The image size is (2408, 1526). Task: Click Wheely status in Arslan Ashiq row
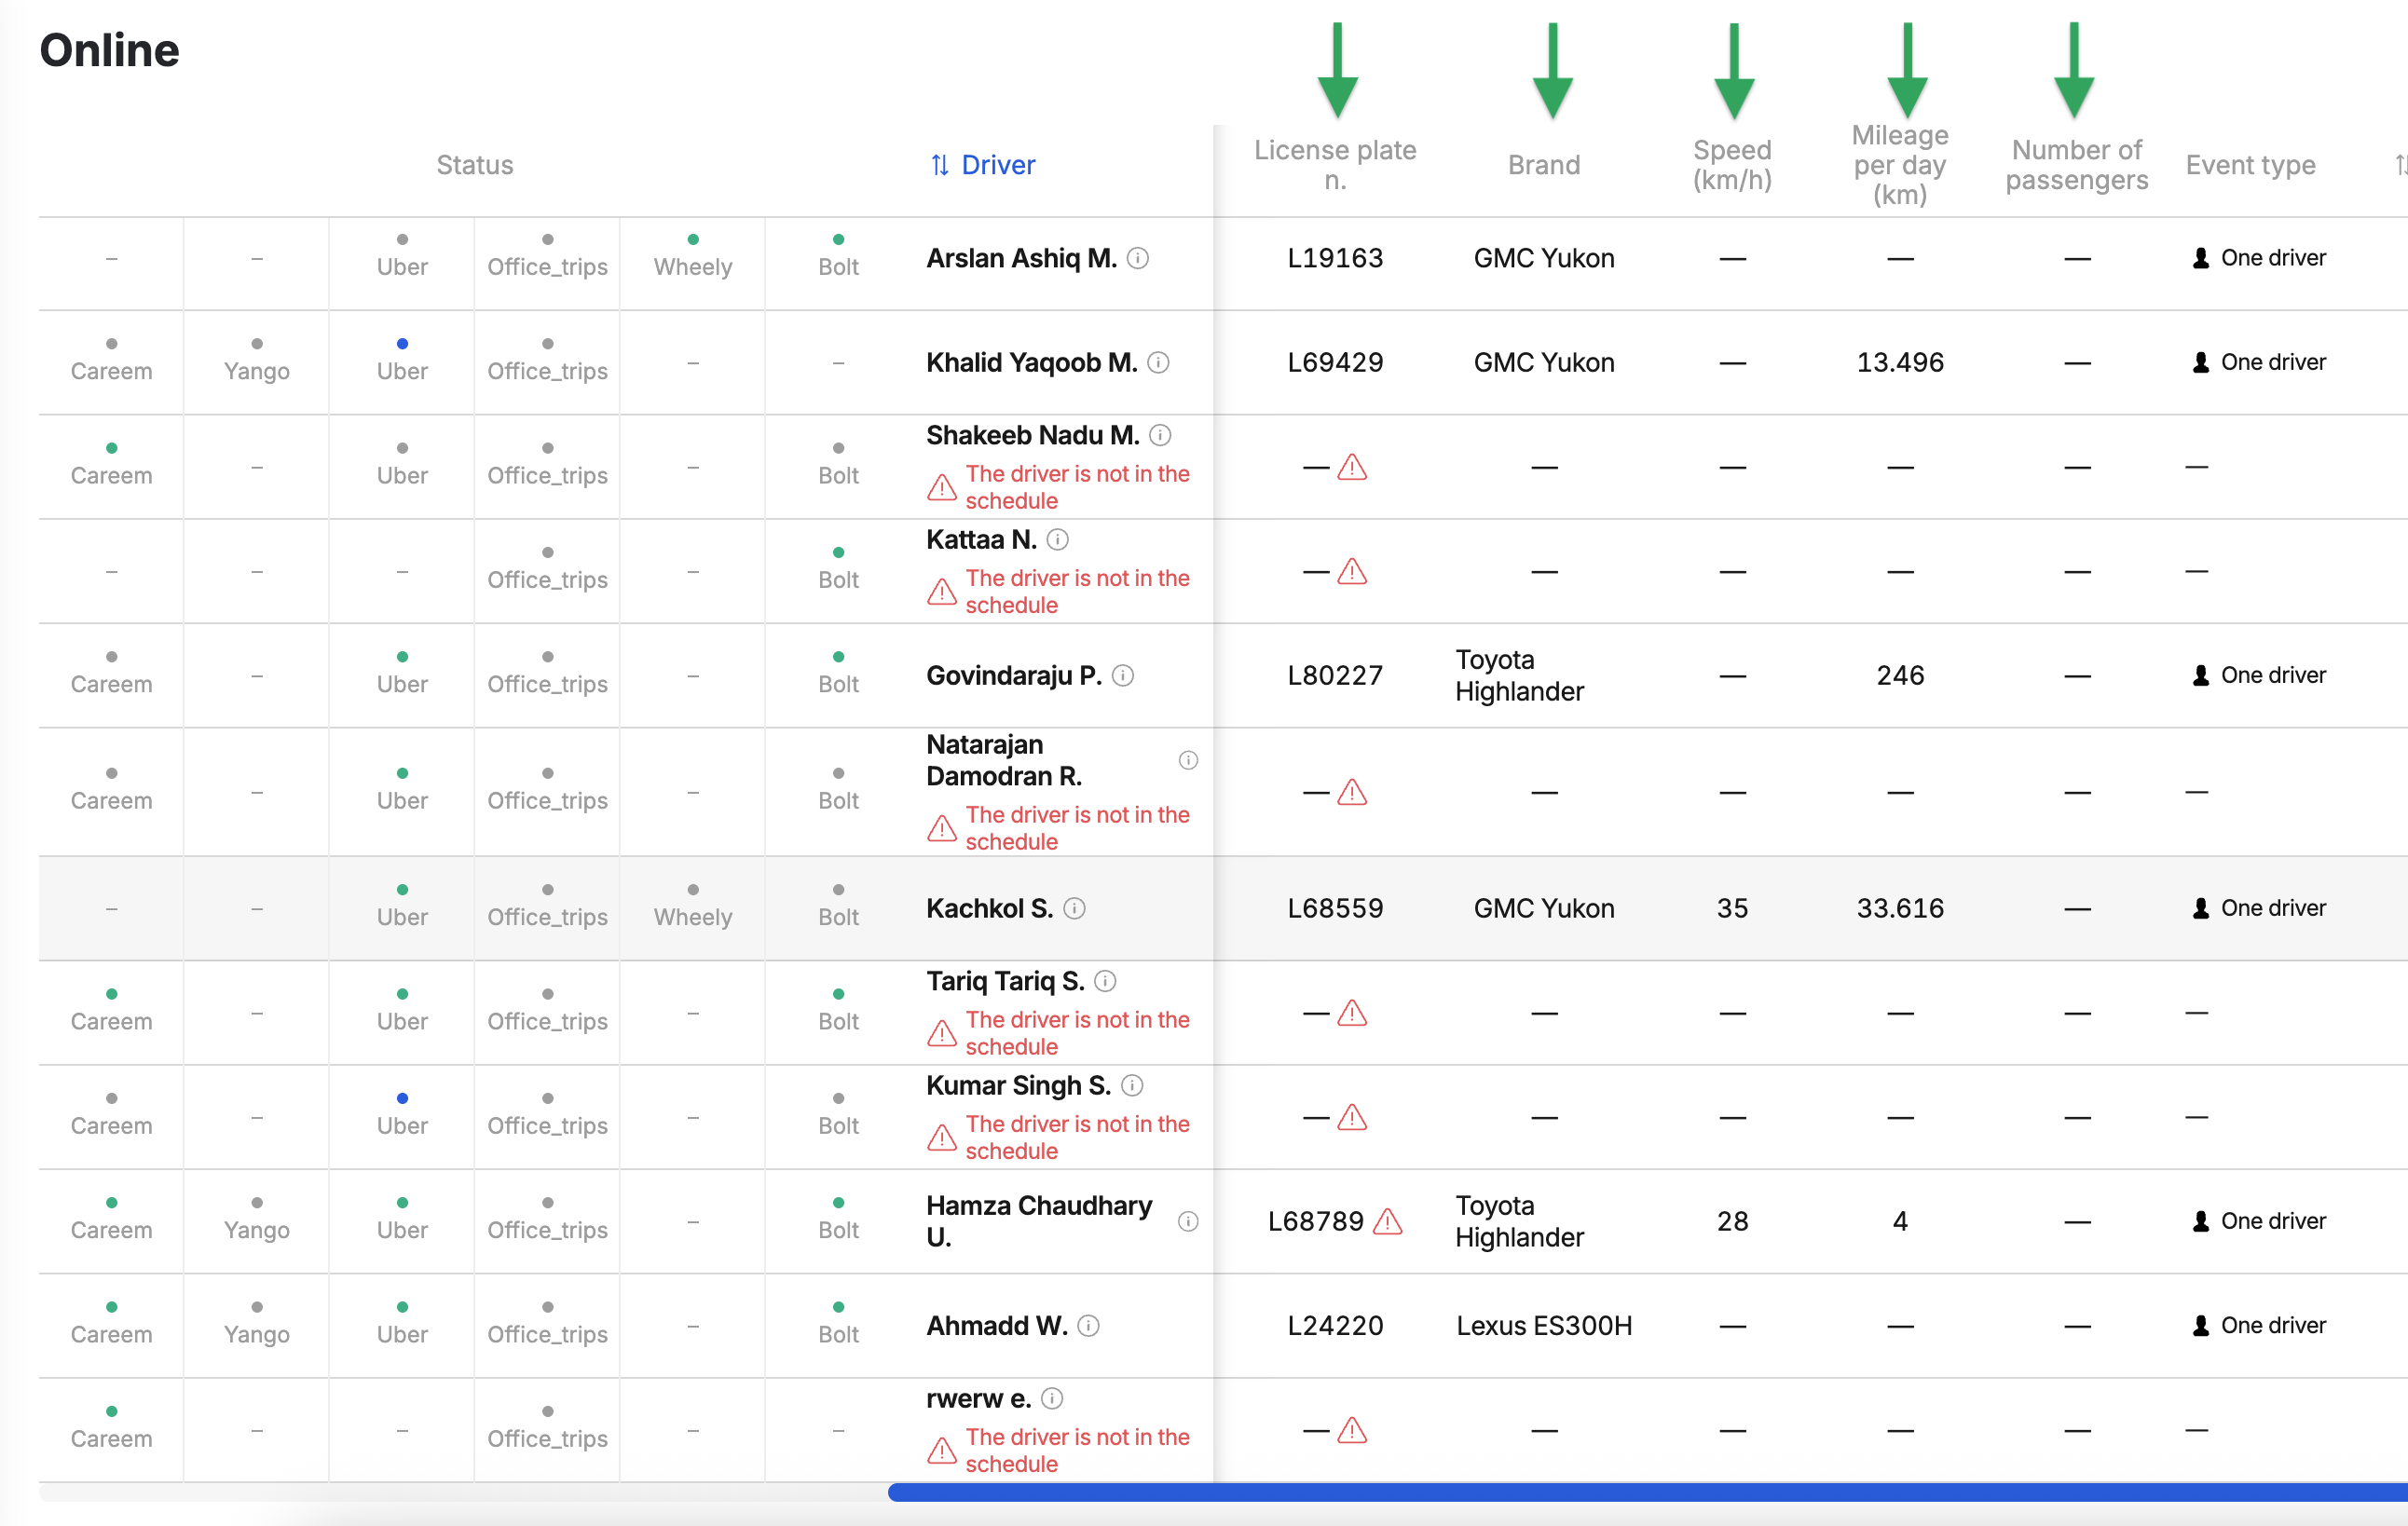(x=693, y=256)
